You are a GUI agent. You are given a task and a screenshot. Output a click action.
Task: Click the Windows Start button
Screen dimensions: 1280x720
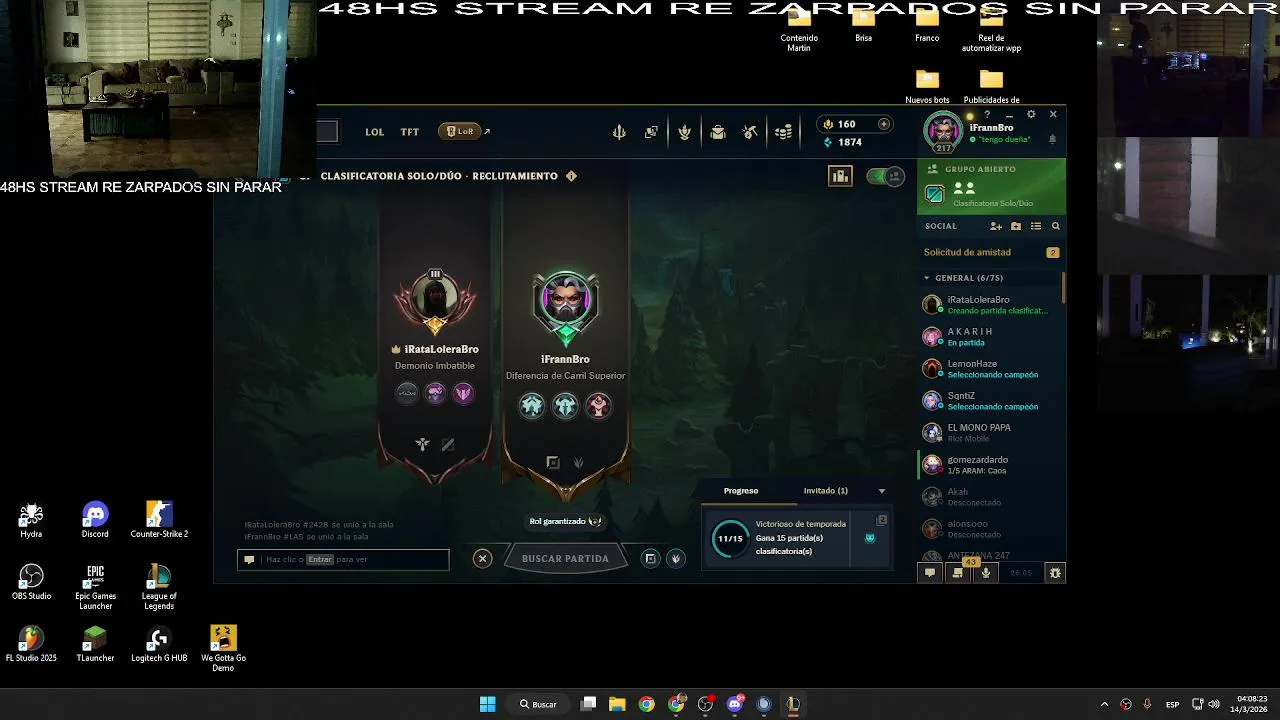(487, 704)
